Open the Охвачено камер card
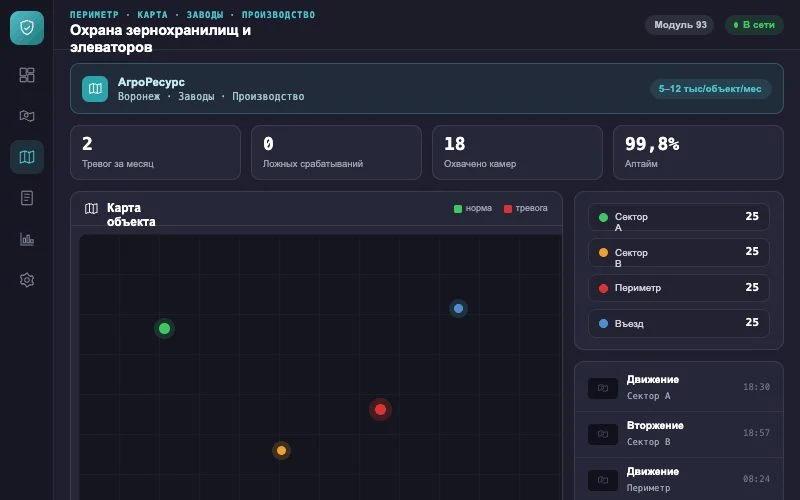 point(517,152)
